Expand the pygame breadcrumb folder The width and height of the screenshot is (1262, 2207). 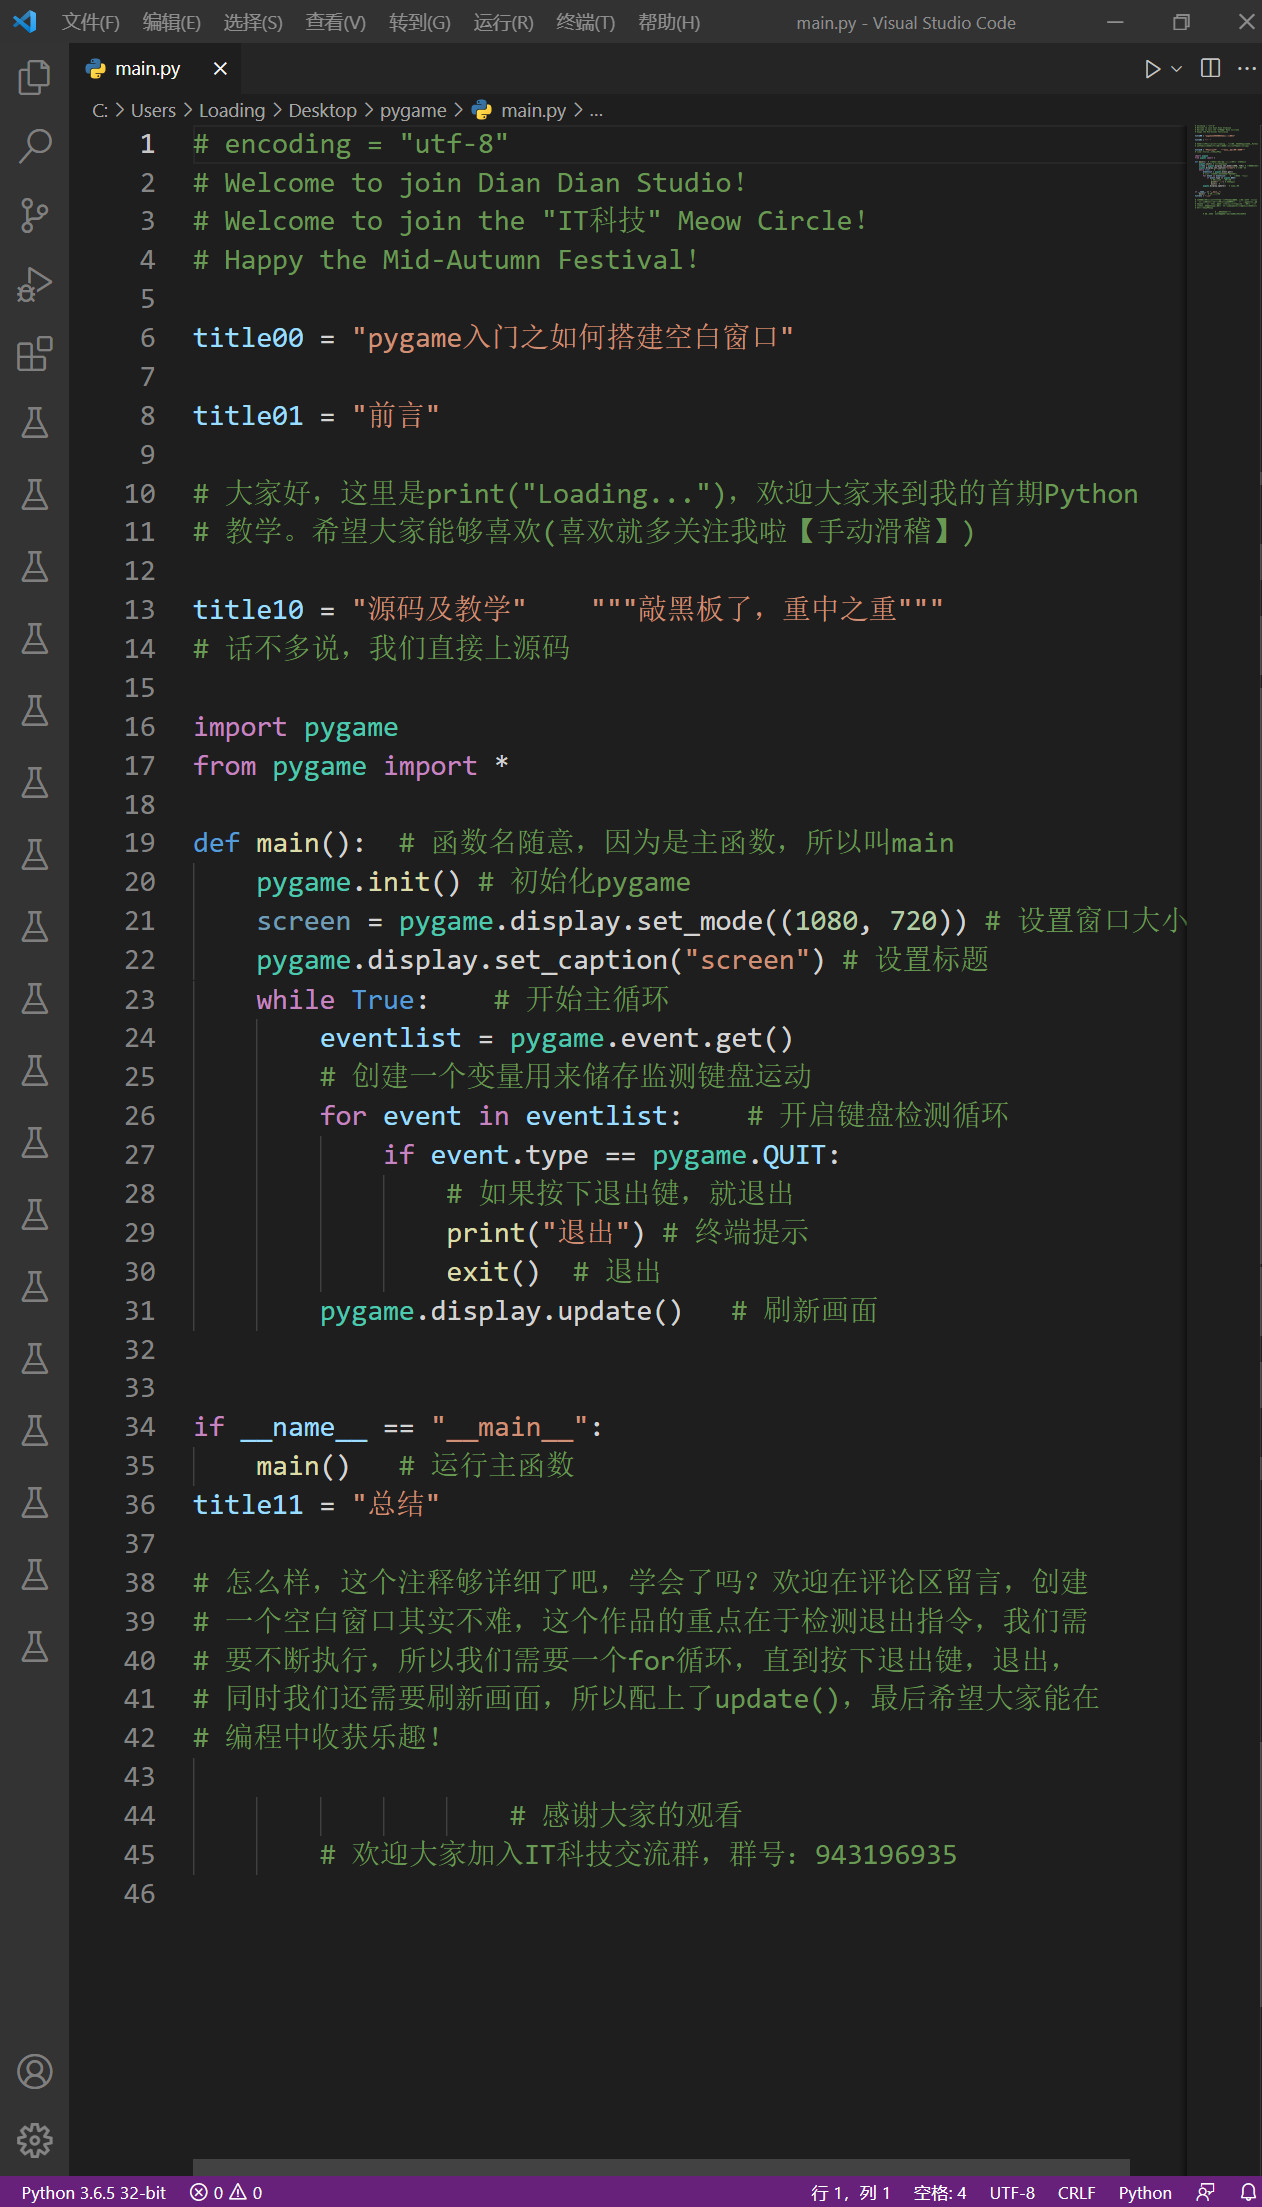click(413, 110)
